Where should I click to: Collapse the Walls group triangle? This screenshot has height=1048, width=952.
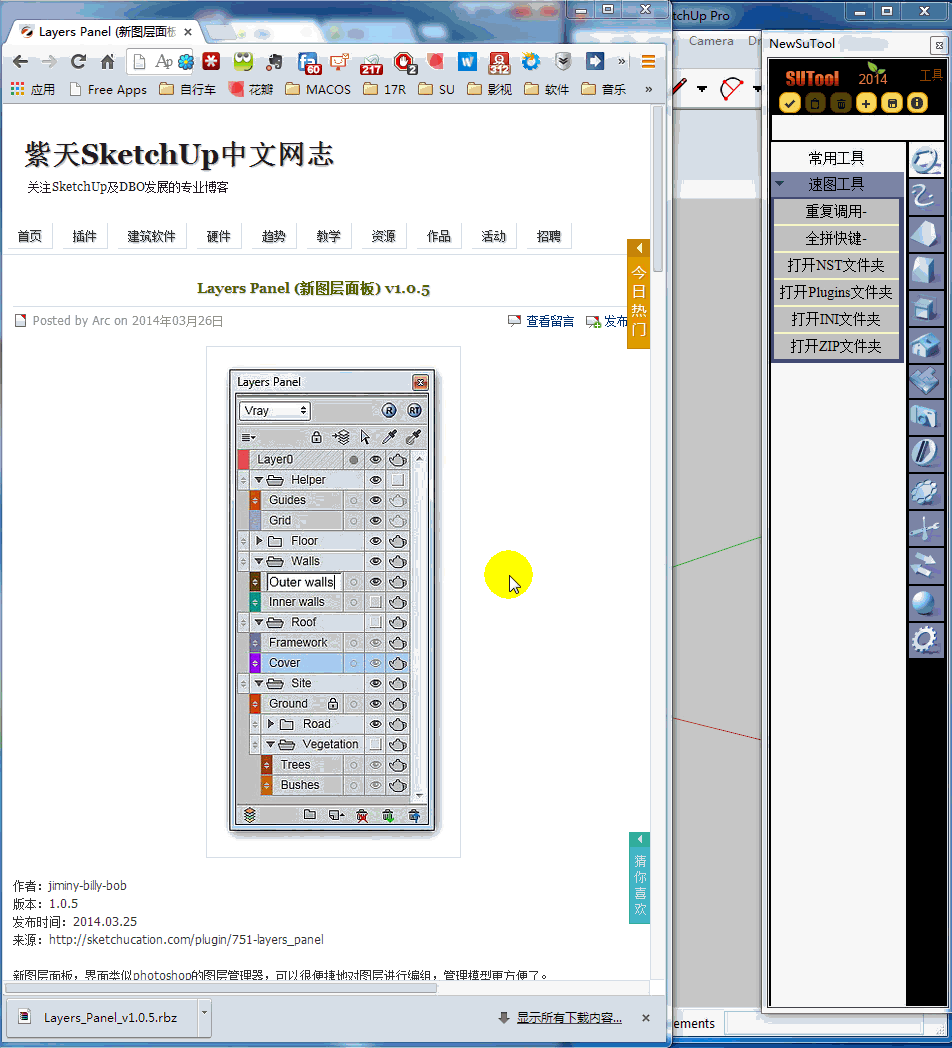click(x=259, y=561)
